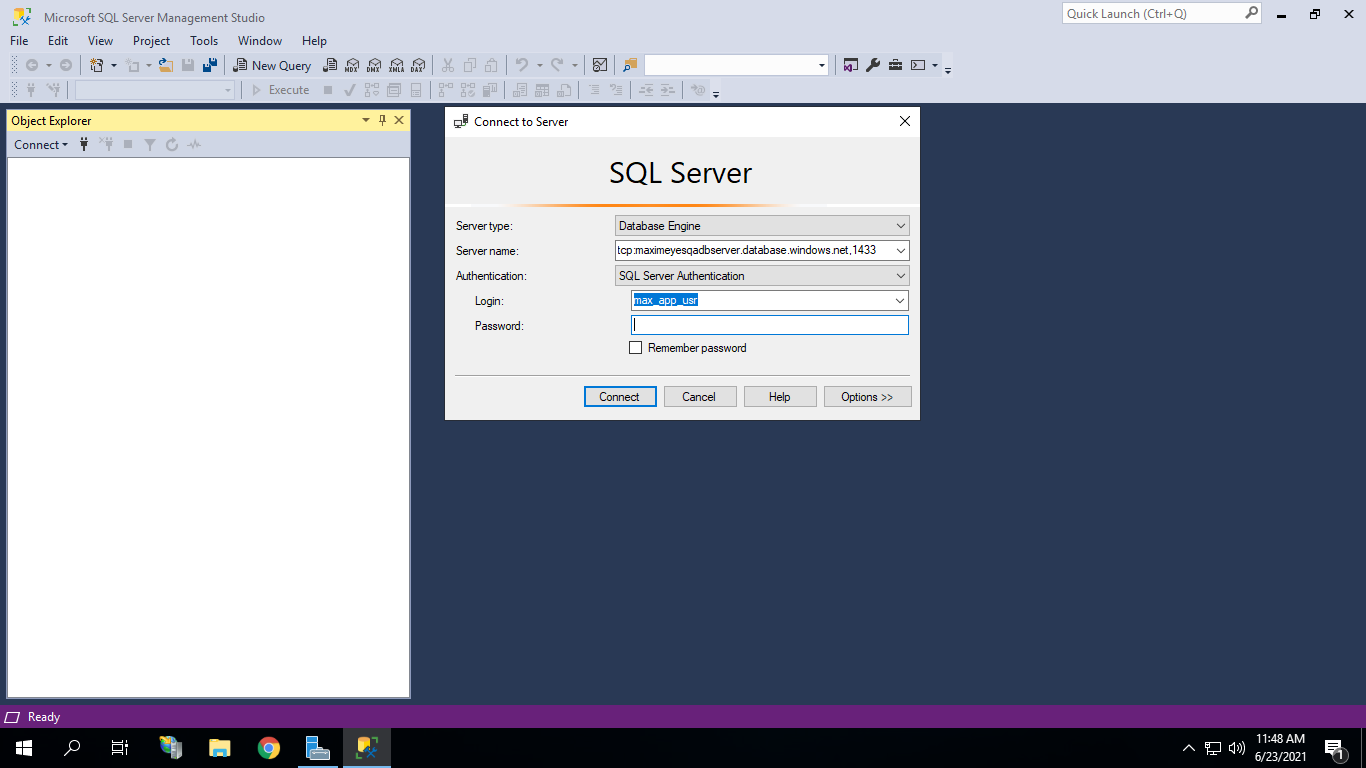1366x768 pixels.
Task: Click the Activity Monitor pulse icon in Object Explorer
Action: (x=194, y=145)
